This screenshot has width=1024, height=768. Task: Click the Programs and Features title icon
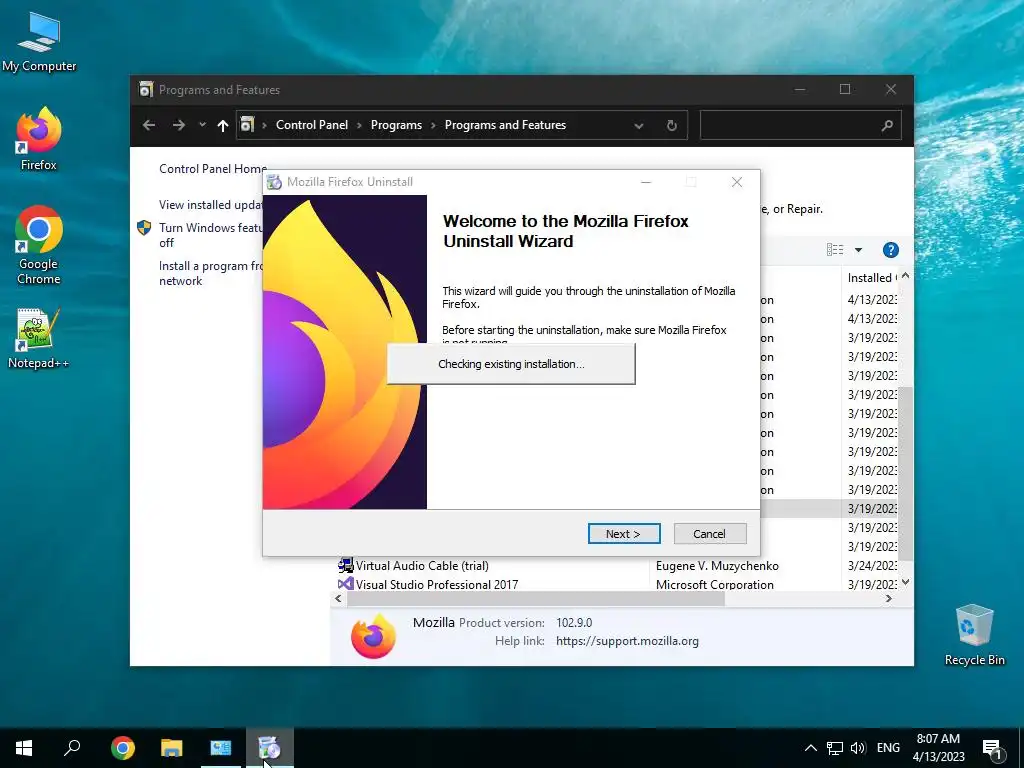(x=146, y=89)
